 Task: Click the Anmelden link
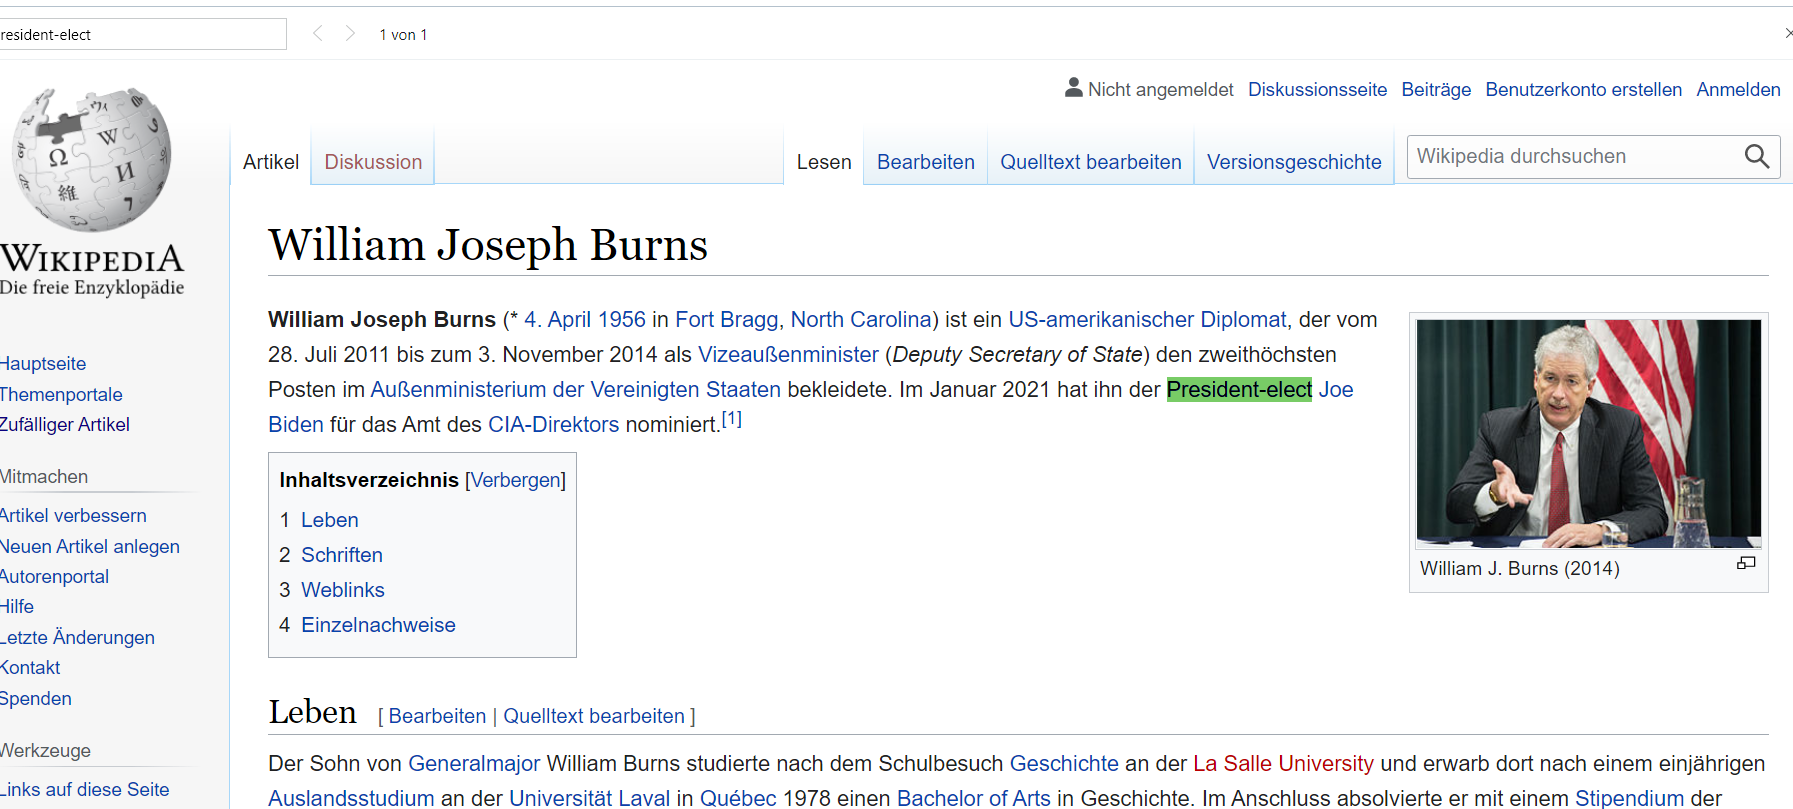coord(1738,89)
